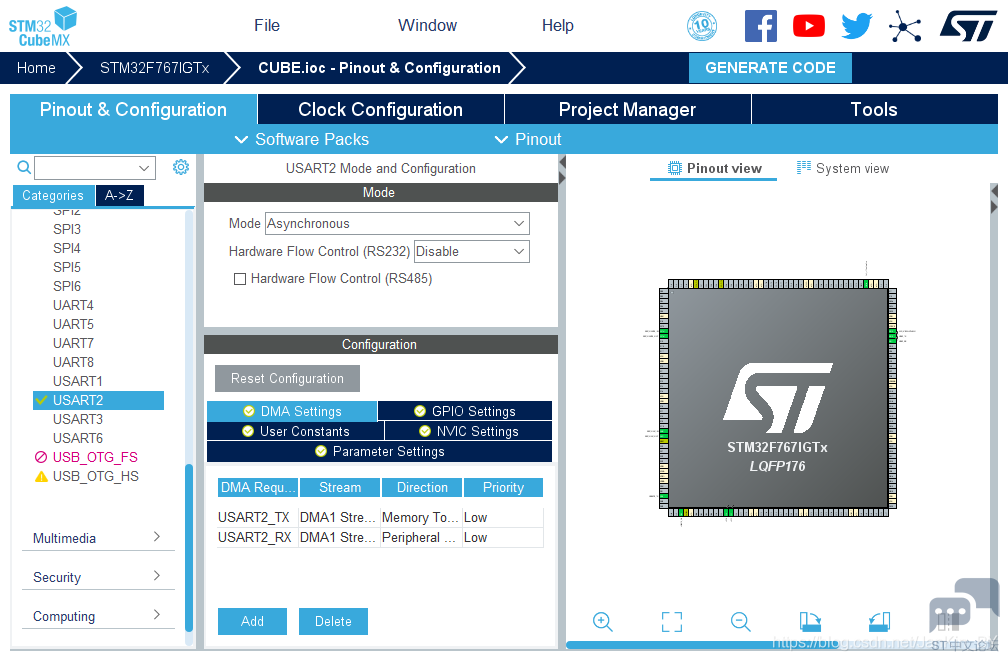This screenshot has width=1008, height=661.
Task: Open the categories settings gear icon
Action: click(181, 167)
